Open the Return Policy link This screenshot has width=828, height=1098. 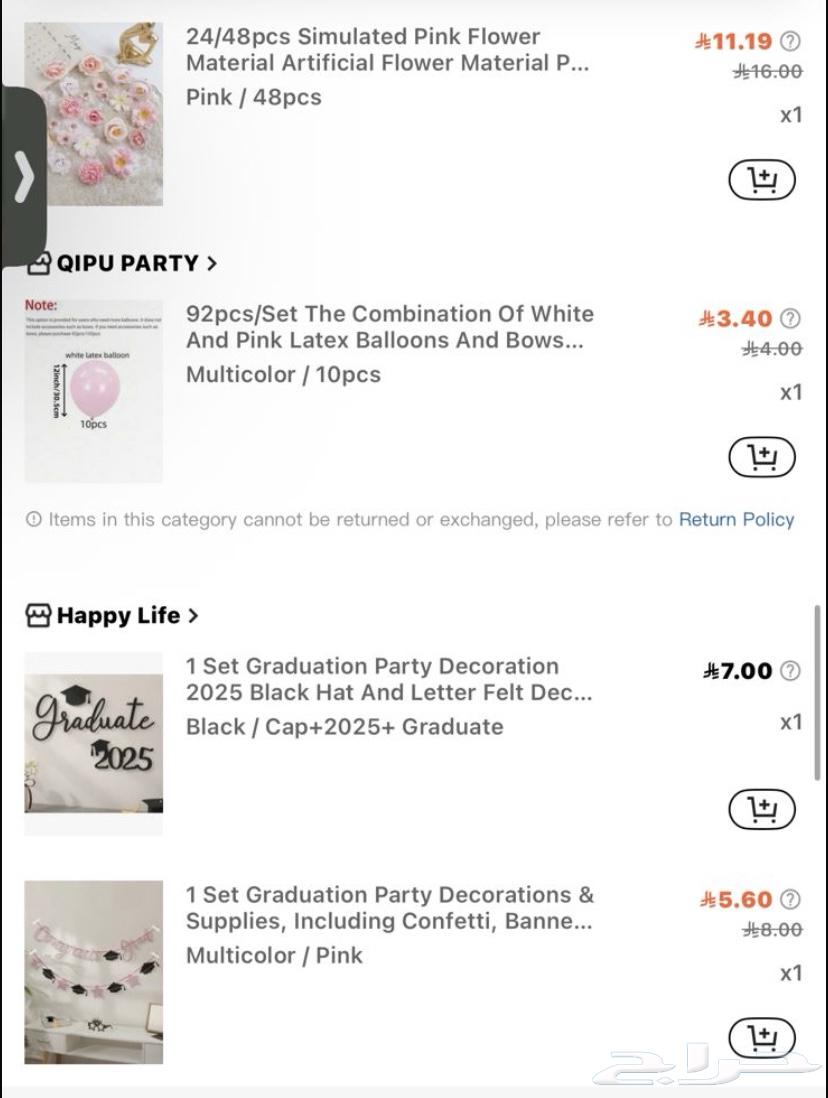click(736, 519)
